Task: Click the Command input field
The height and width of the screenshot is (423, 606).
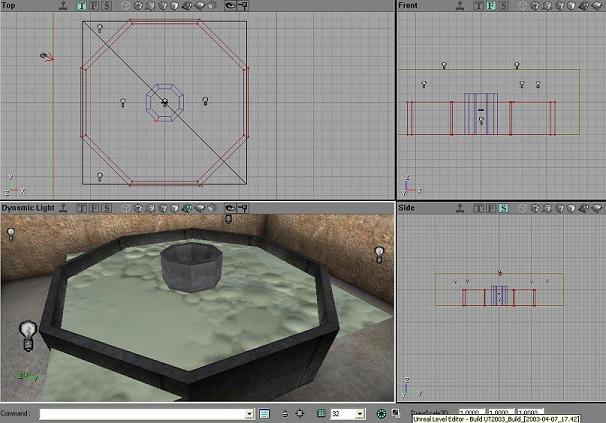Action: 140,413
